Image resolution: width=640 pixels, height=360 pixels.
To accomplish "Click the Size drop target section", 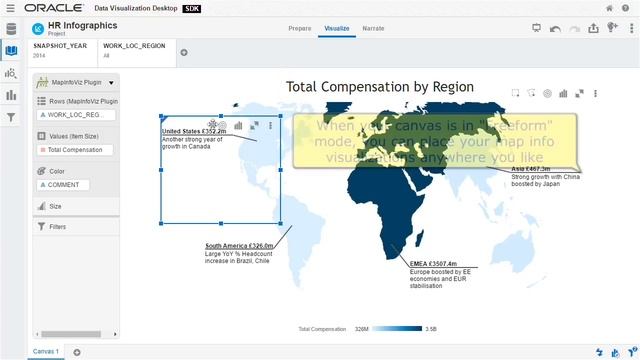I will pyautogui.click(x=76, y=207).
